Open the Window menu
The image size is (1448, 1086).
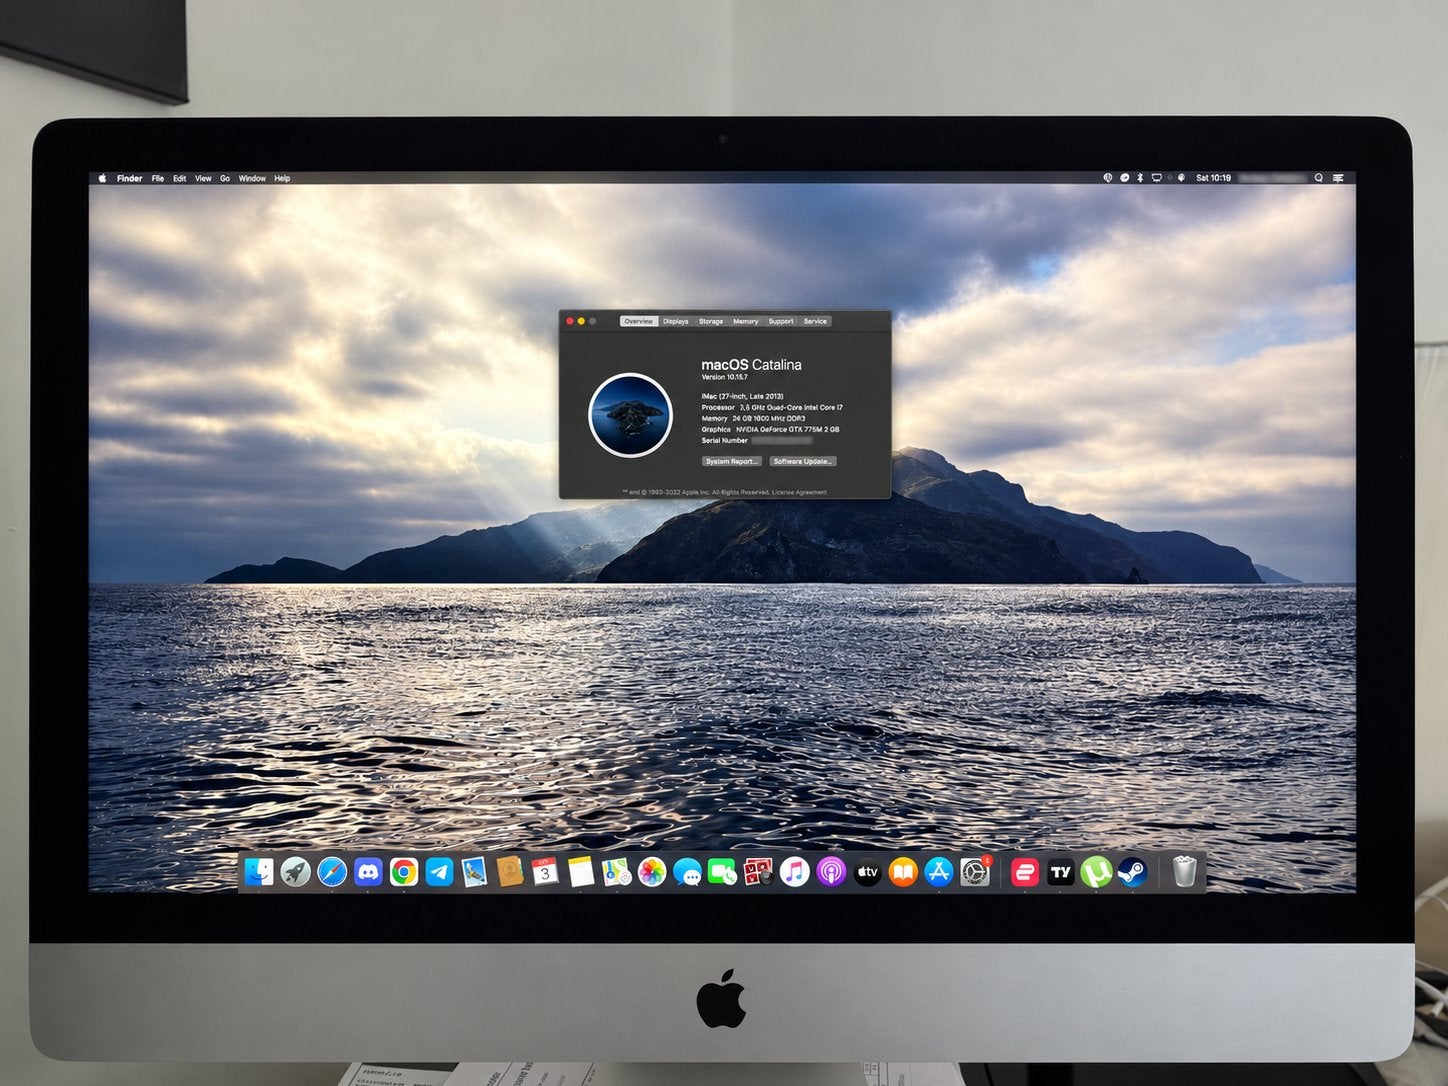252,178
